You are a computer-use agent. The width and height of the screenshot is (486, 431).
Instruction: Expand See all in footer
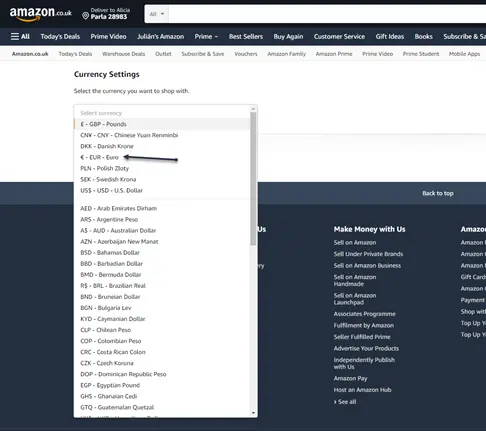click(x=345, y=402)
